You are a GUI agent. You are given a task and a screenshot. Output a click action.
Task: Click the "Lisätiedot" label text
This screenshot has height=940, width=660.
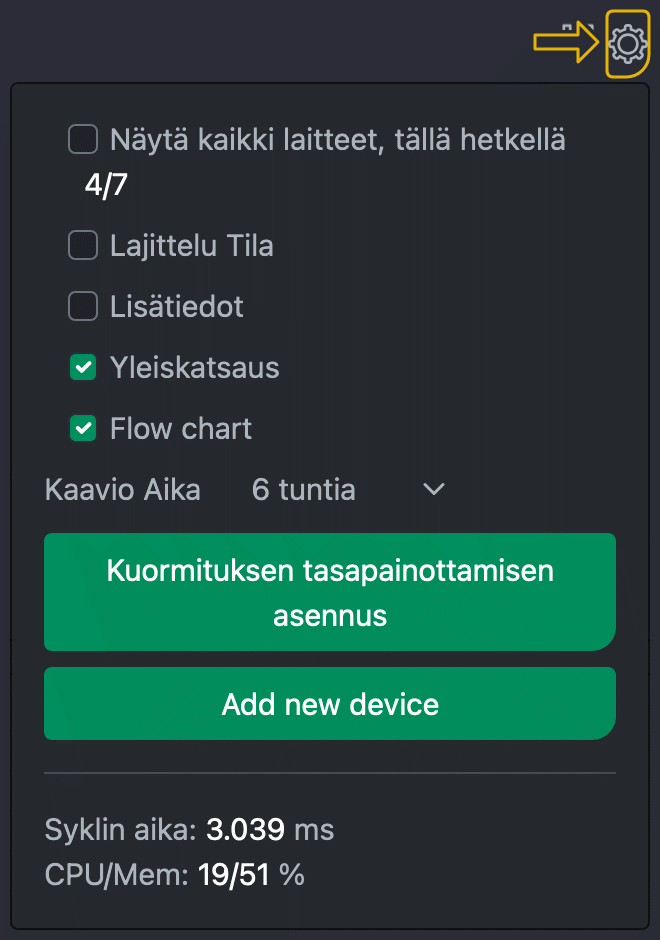click(x=175, y=306)
